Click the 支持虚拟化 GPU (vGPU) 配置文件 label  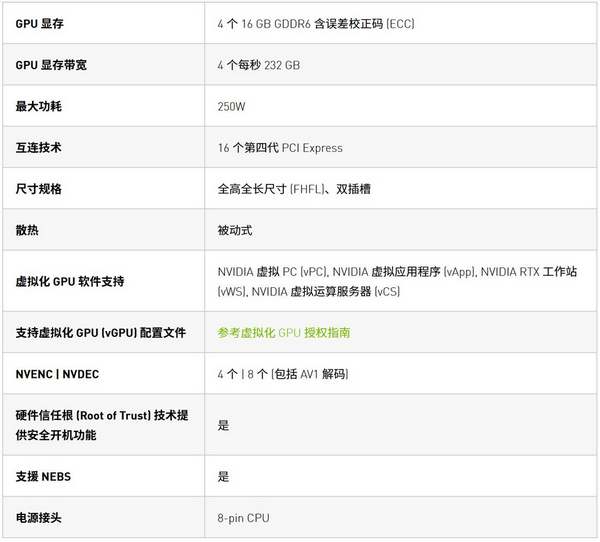[101, 332]
